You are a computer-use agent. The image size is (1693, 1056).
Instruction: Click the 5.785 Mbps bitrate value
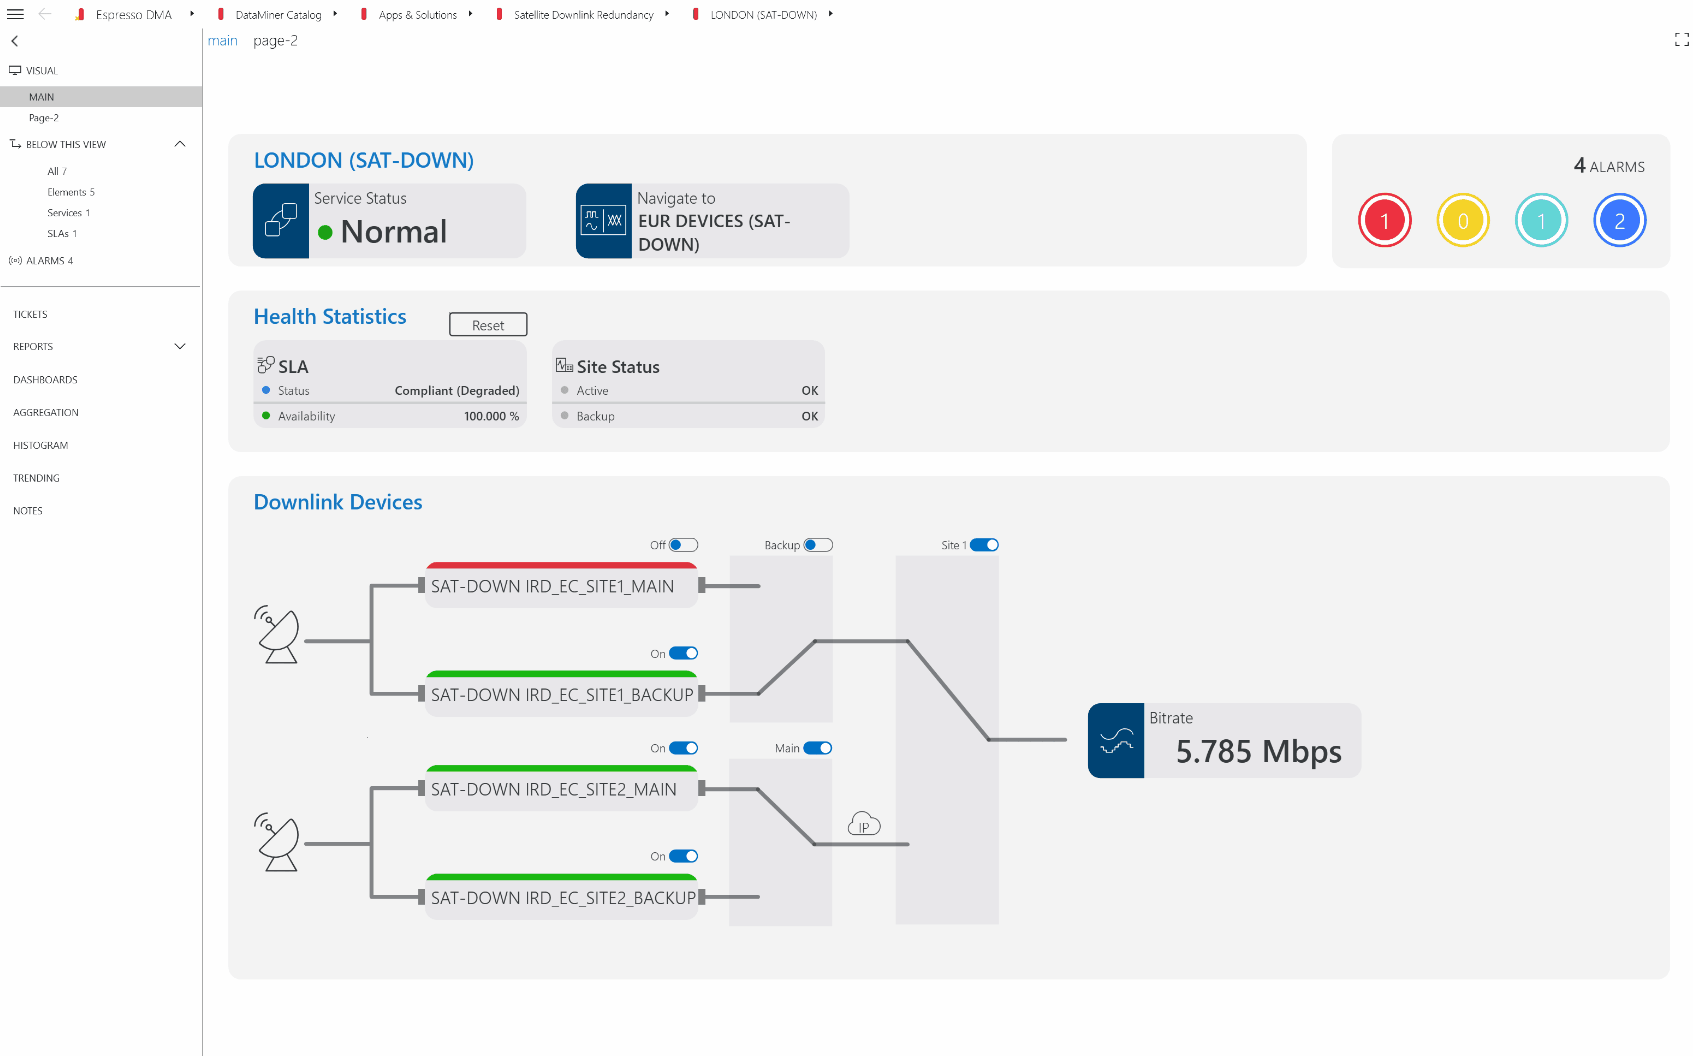[1259, 751]
